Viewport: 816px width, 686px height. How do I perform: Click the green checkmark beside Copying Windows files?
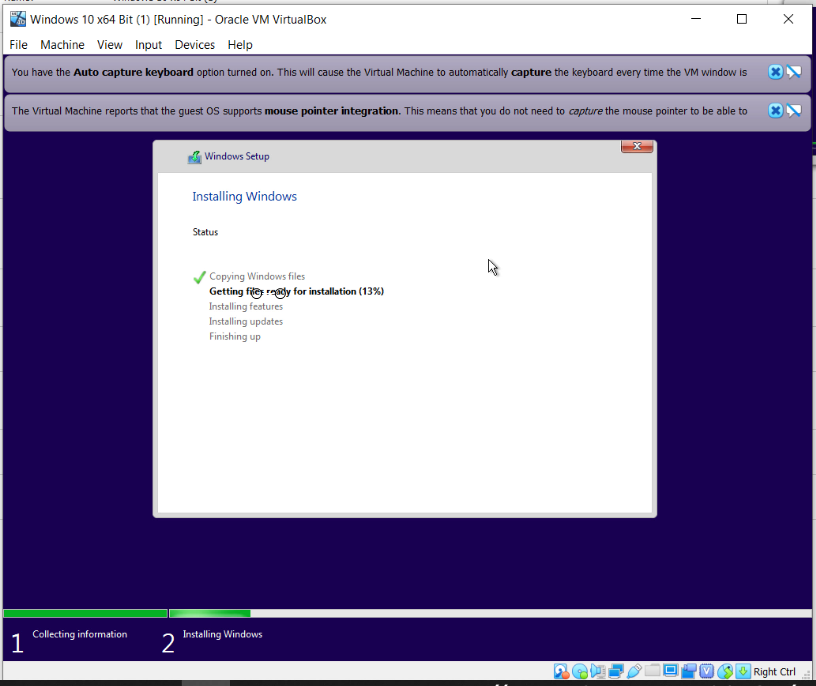199,277
